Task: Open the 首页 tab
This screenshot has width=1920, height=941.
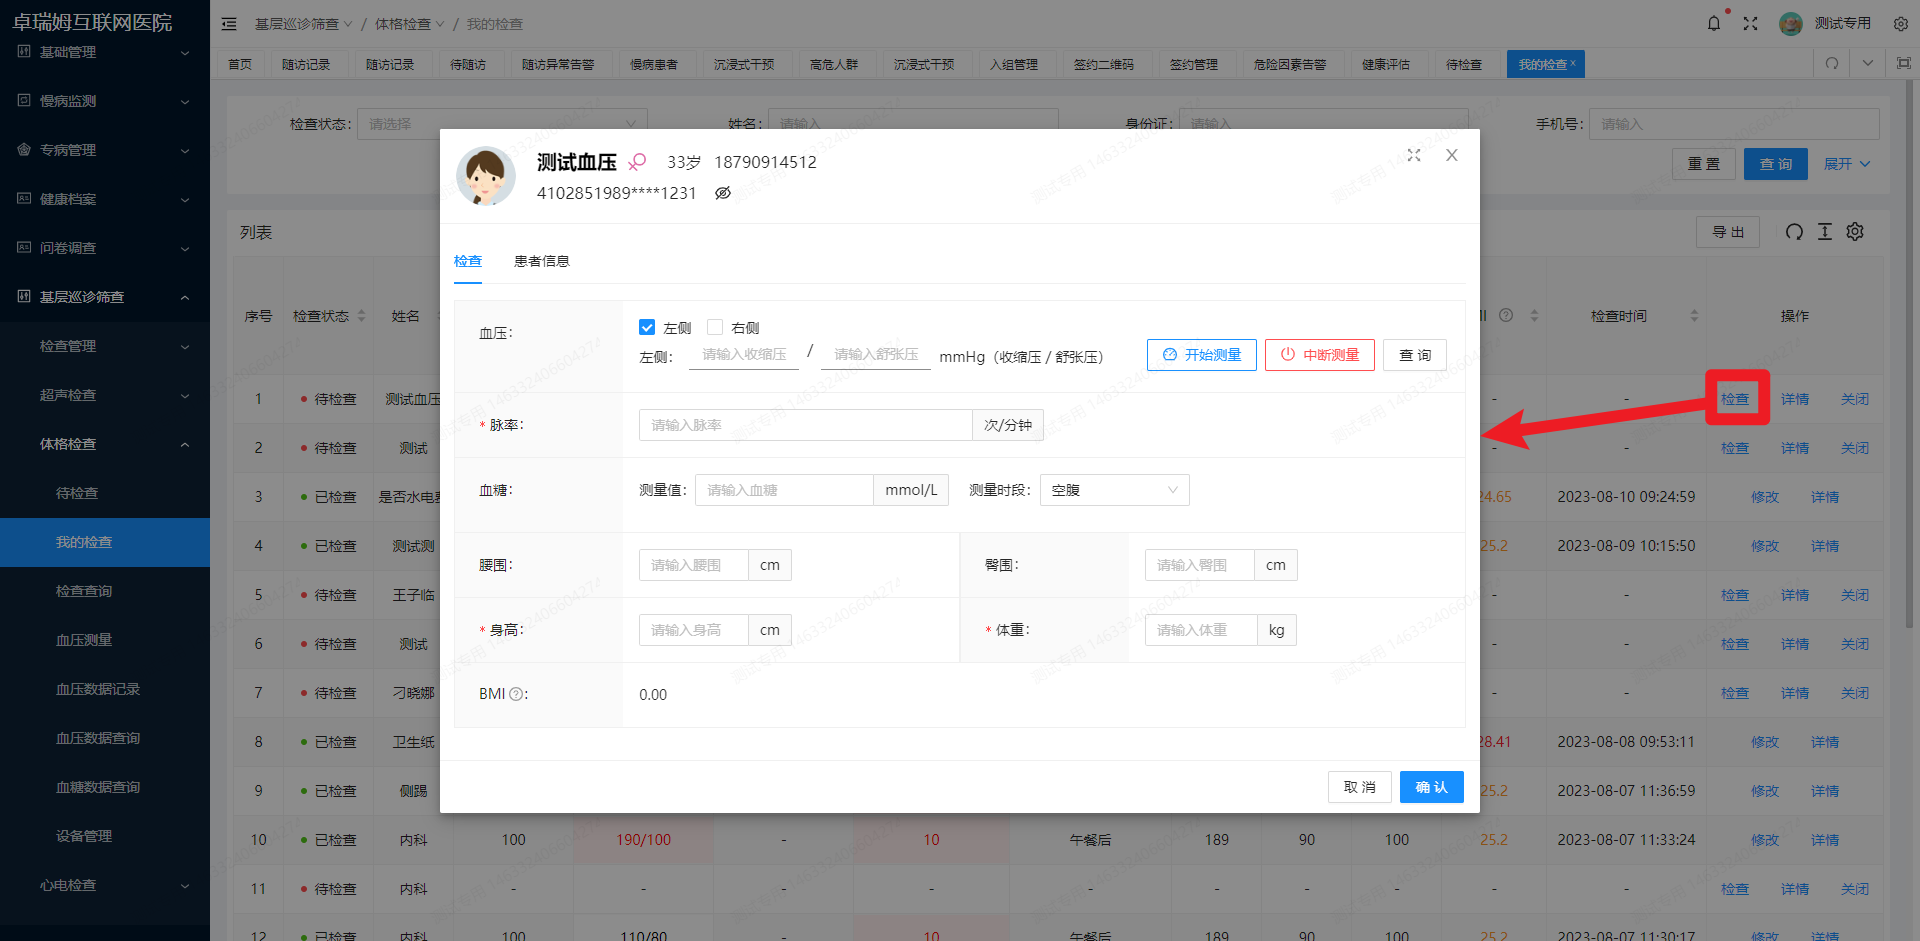Action: [x=240, y=64]
